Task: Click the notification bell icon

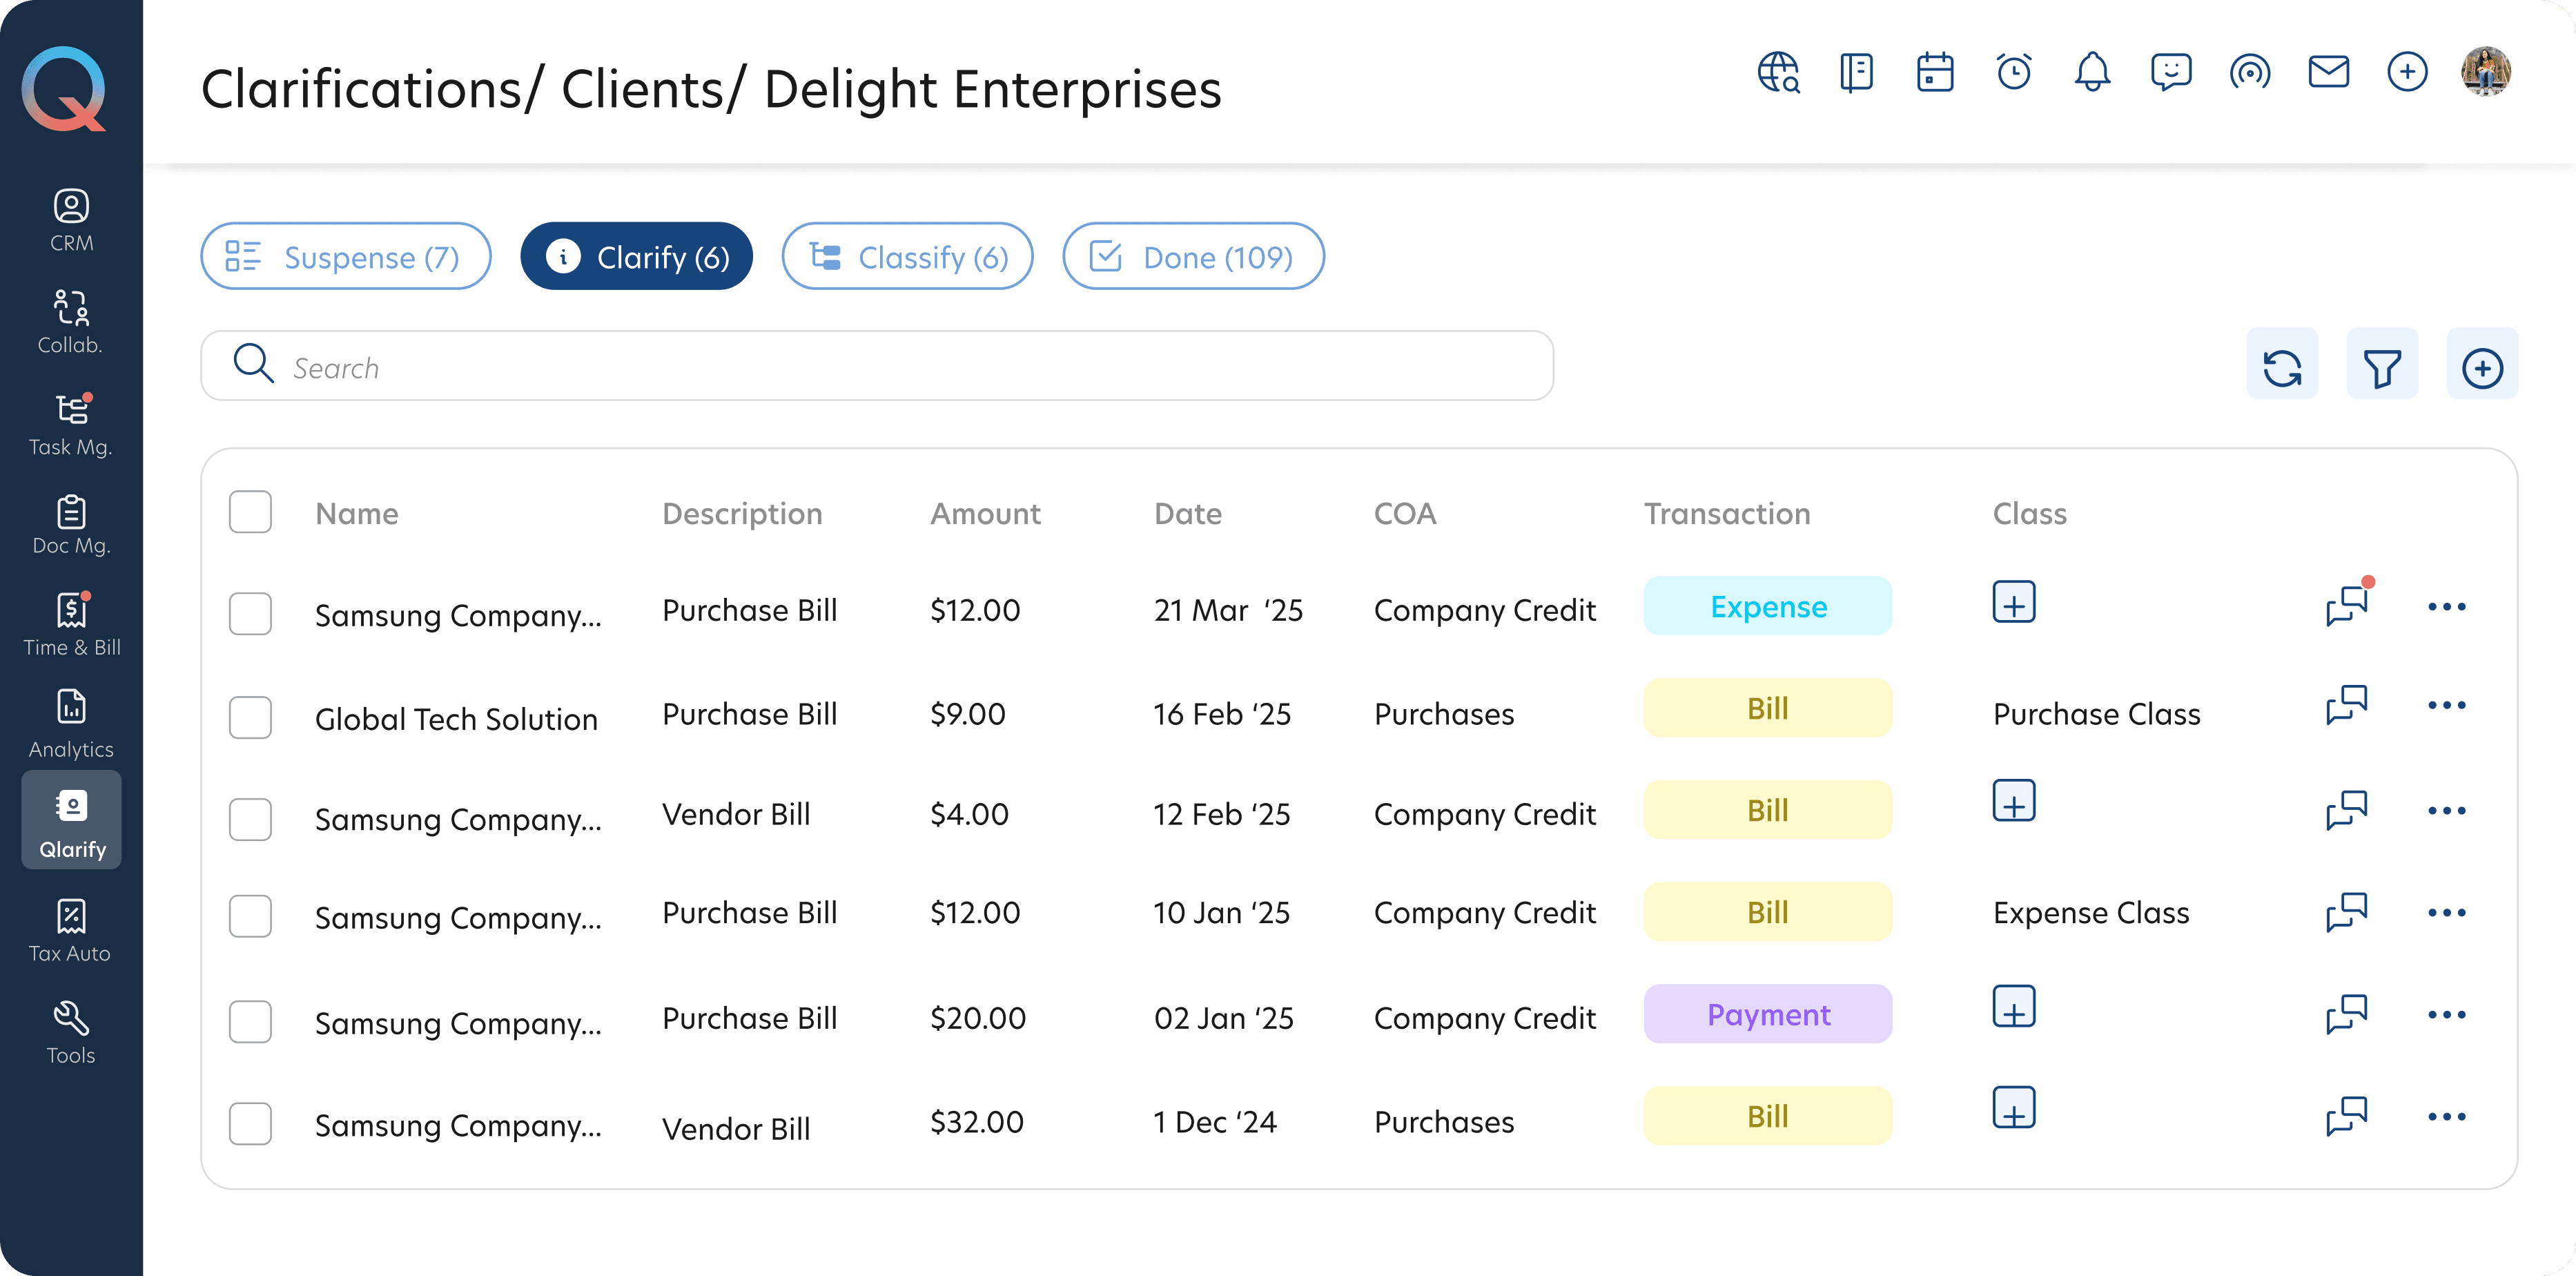Action: (x=2091, y=72)
